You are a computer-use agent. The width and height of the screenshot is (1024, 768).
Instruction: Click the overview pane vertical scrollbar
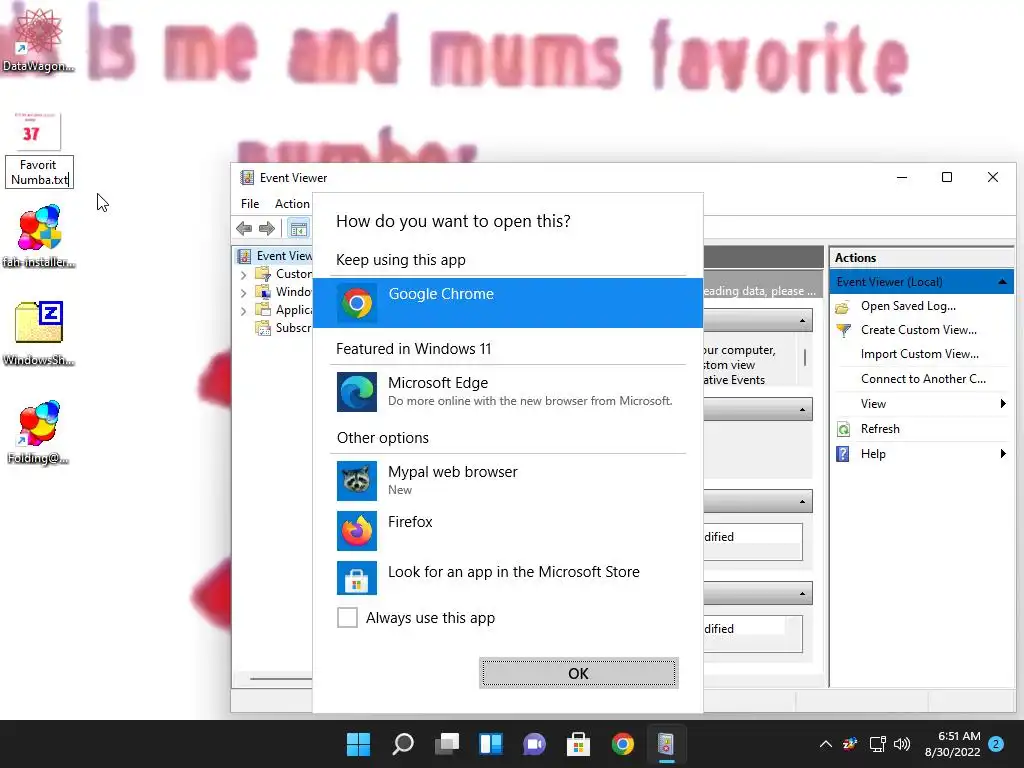point(805,358)
